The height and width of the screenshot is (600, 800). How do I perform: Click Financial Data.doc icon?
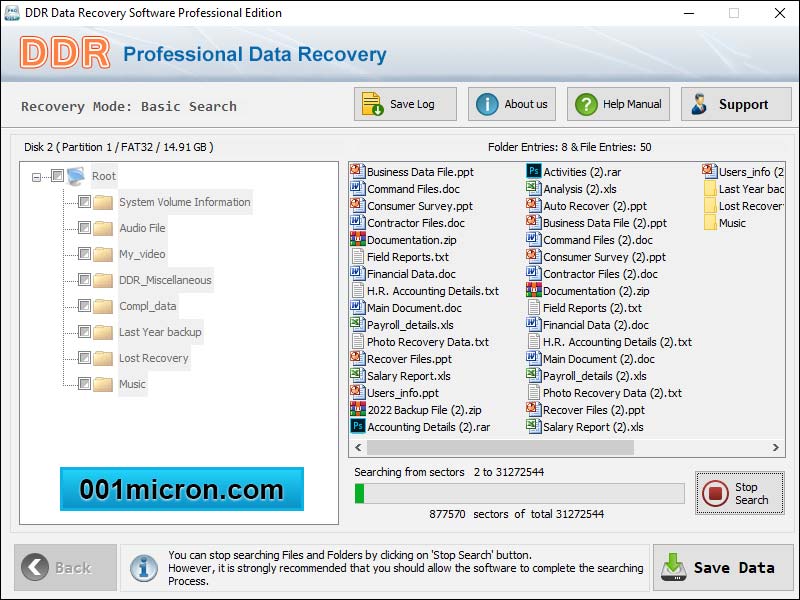pyautogui.click(x=358, y=273)
